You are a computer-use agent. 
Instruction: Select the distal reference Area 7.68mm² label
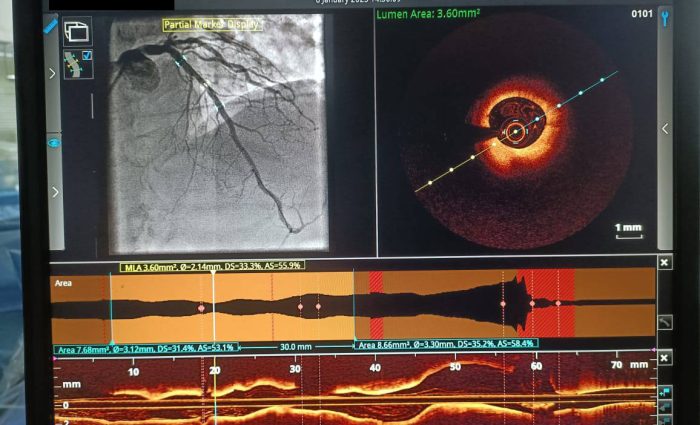(145, 348)
